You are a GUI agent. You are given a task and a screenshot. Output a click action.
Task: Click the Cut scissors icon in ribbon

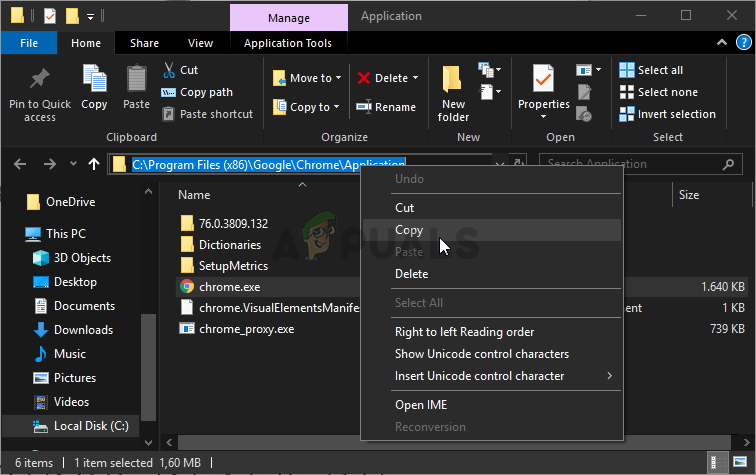pos(169,70)
